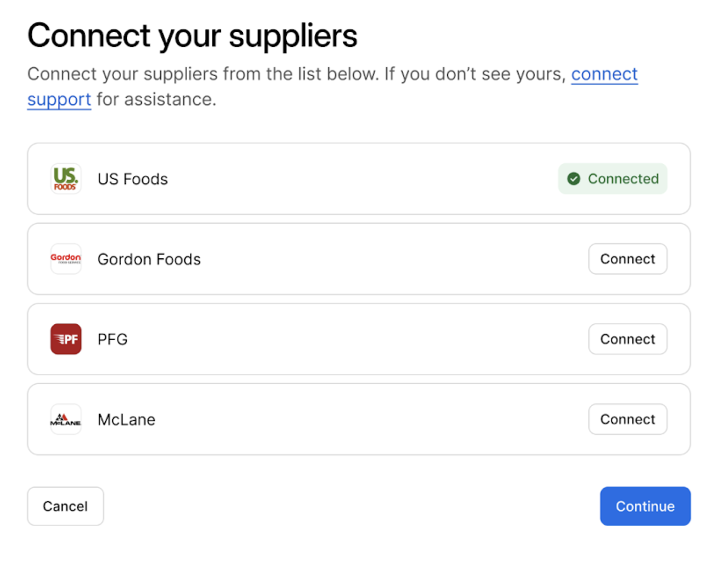Connect the Gordon Foods supplier
This screenshot has height=562, width=726.
pyautogui.click(x=627, y=259)
